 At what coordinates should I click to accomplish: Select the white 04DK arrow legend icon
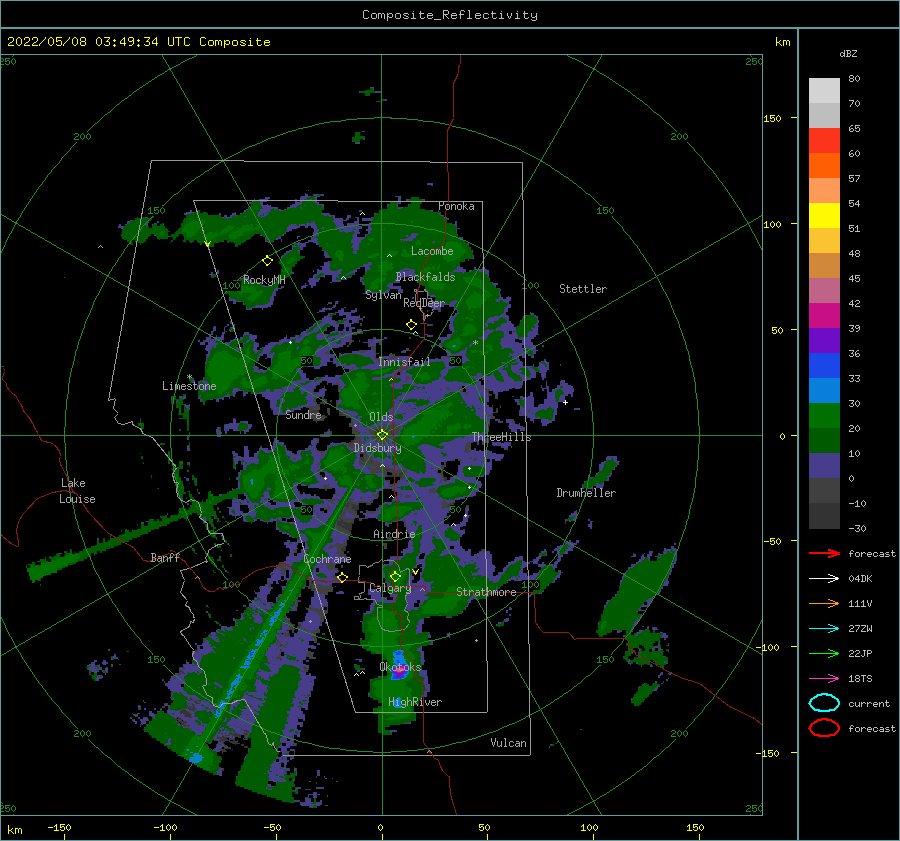click(824, 579)
